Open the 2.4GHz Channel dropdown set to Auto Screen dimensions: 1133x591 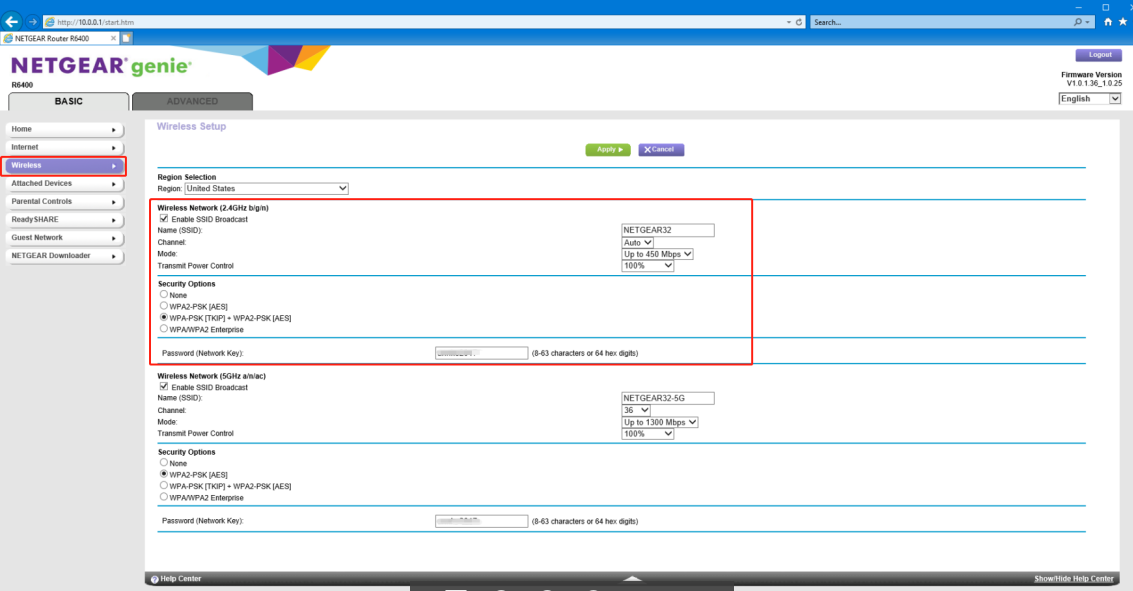[x=637, y=242]
